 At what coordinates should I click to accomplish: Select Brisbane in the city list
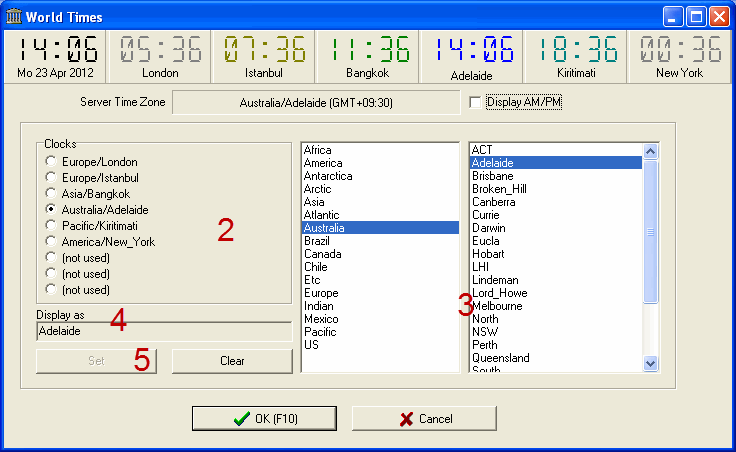pyautogui.click(x=556, y=176)
